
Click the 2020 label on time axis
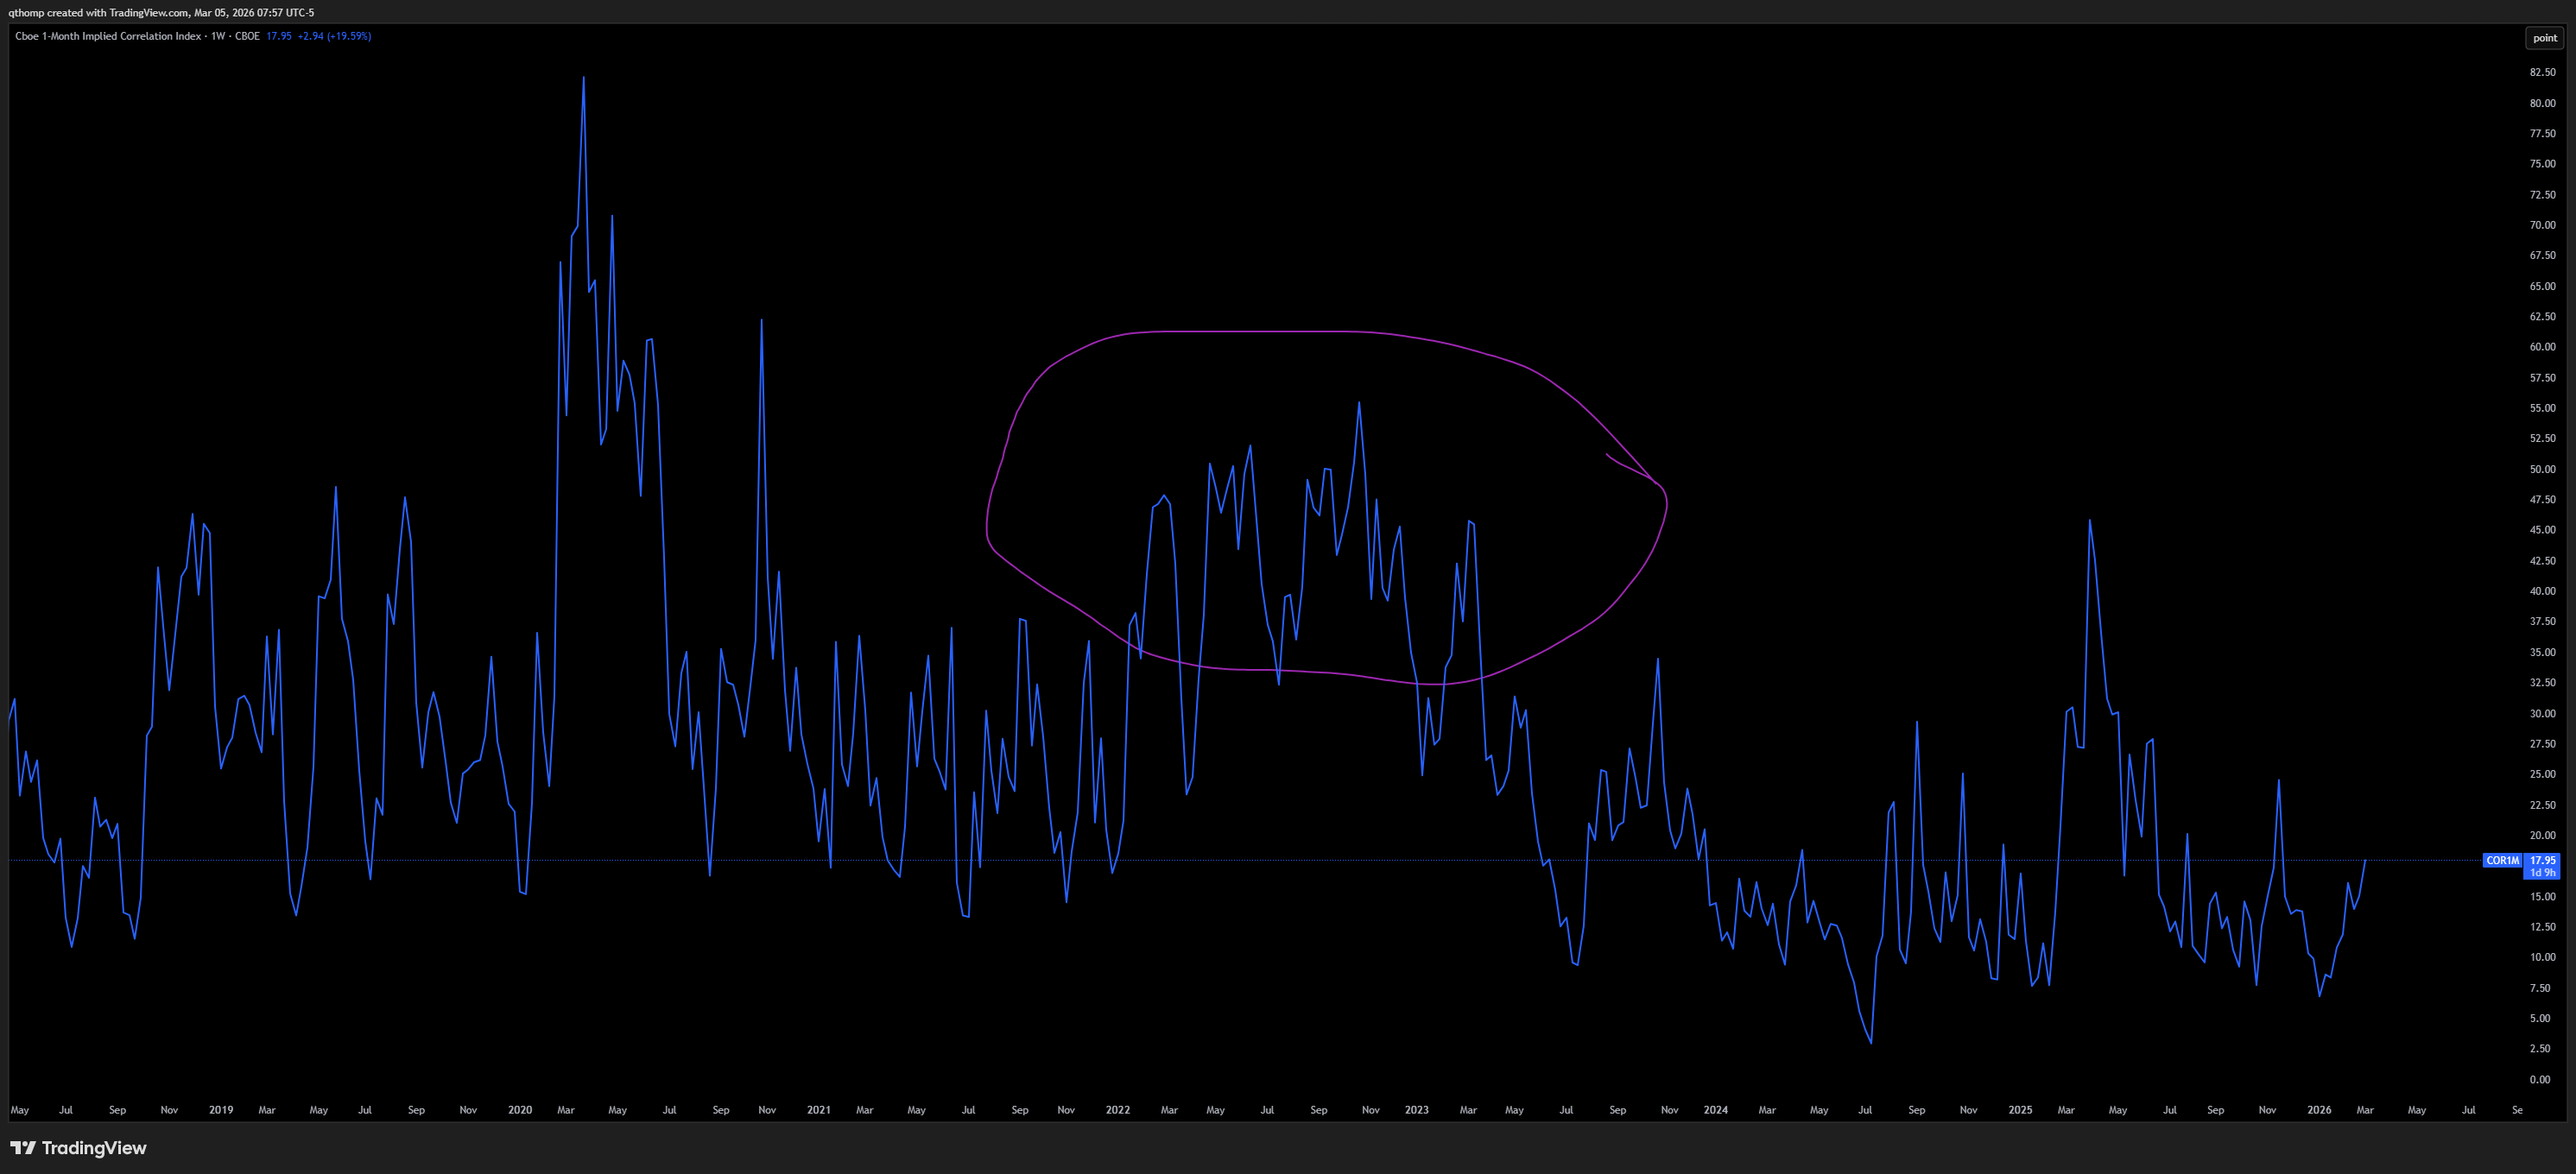519,1110
